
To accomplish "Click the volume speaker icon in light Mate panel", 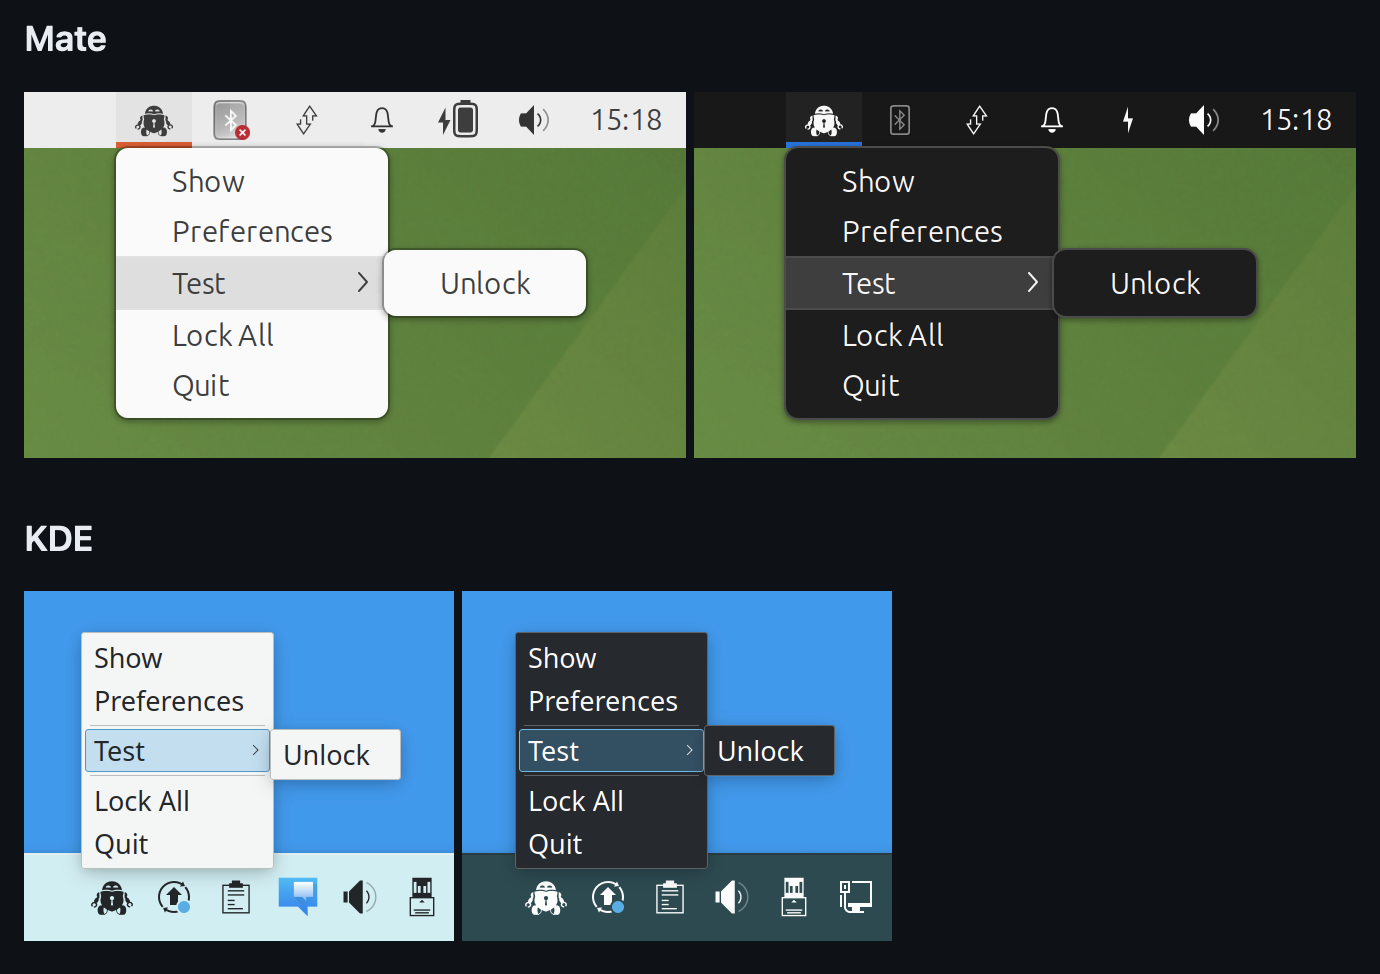I will [534, 120].
